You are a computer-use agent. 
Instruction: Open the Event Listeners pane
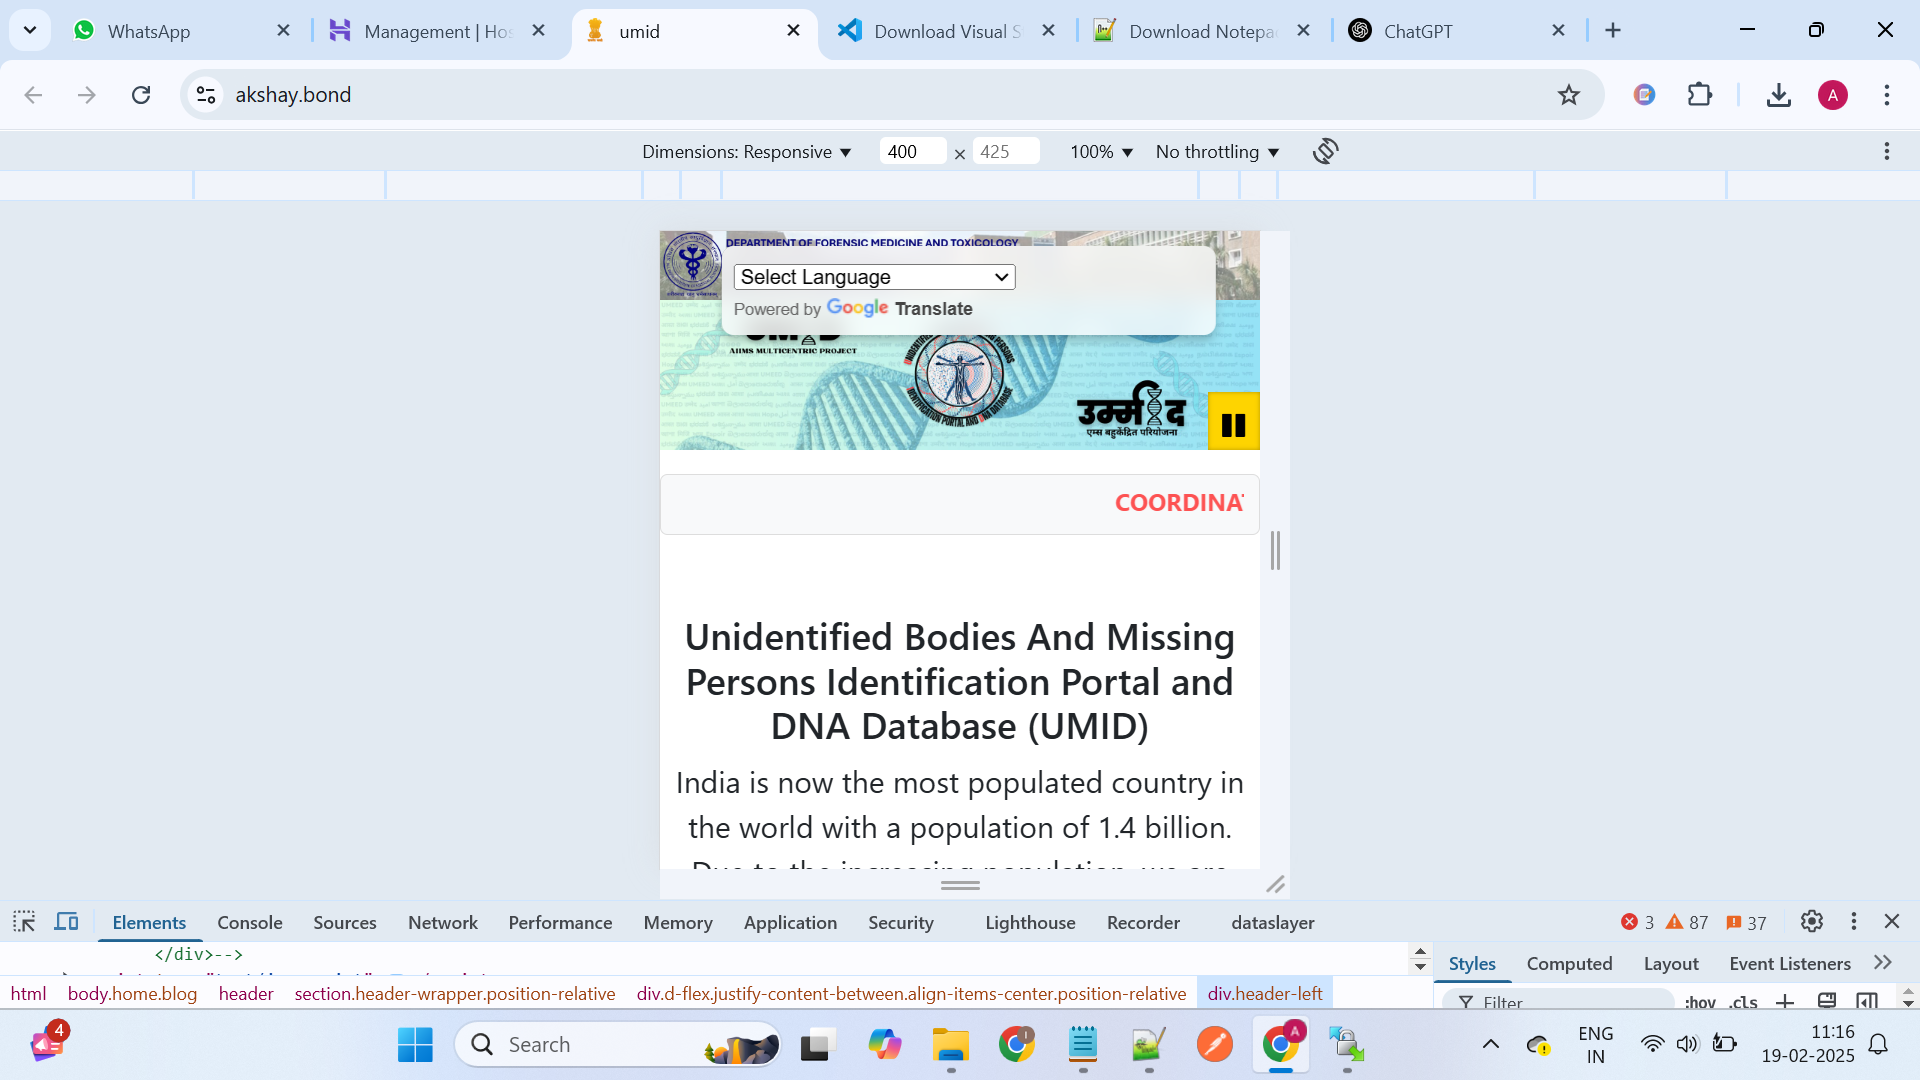[1790, 964]
